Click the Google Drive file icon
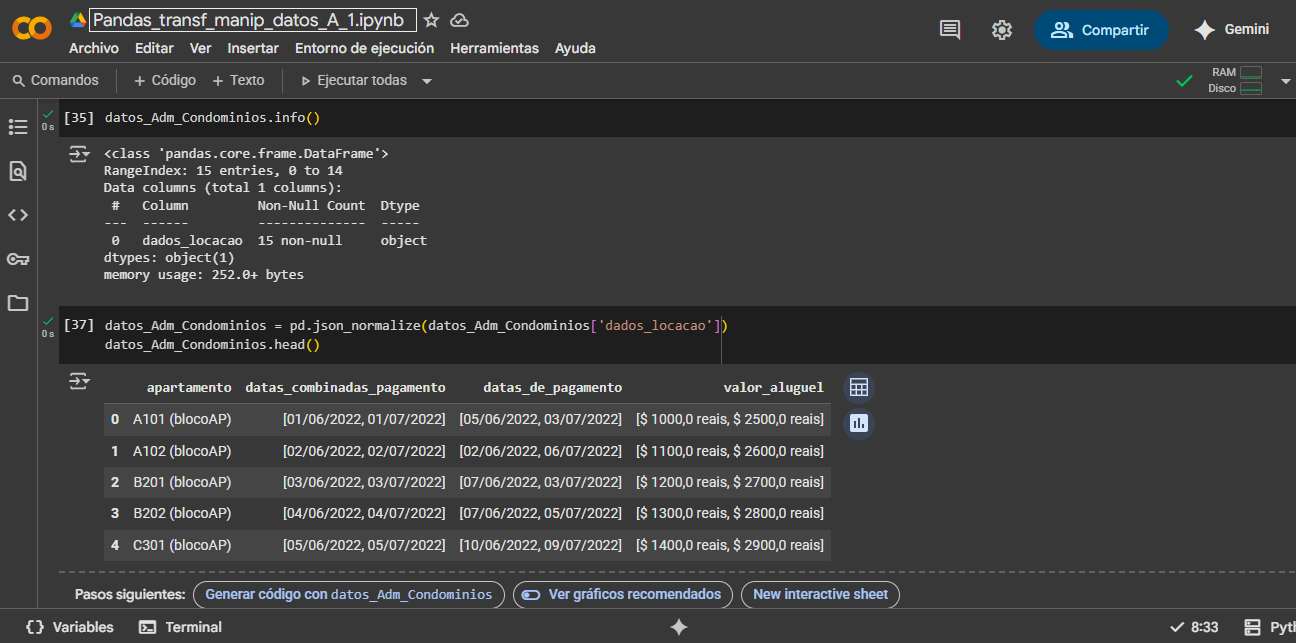This screenshot has height=643, width=1296. (78, 20)
